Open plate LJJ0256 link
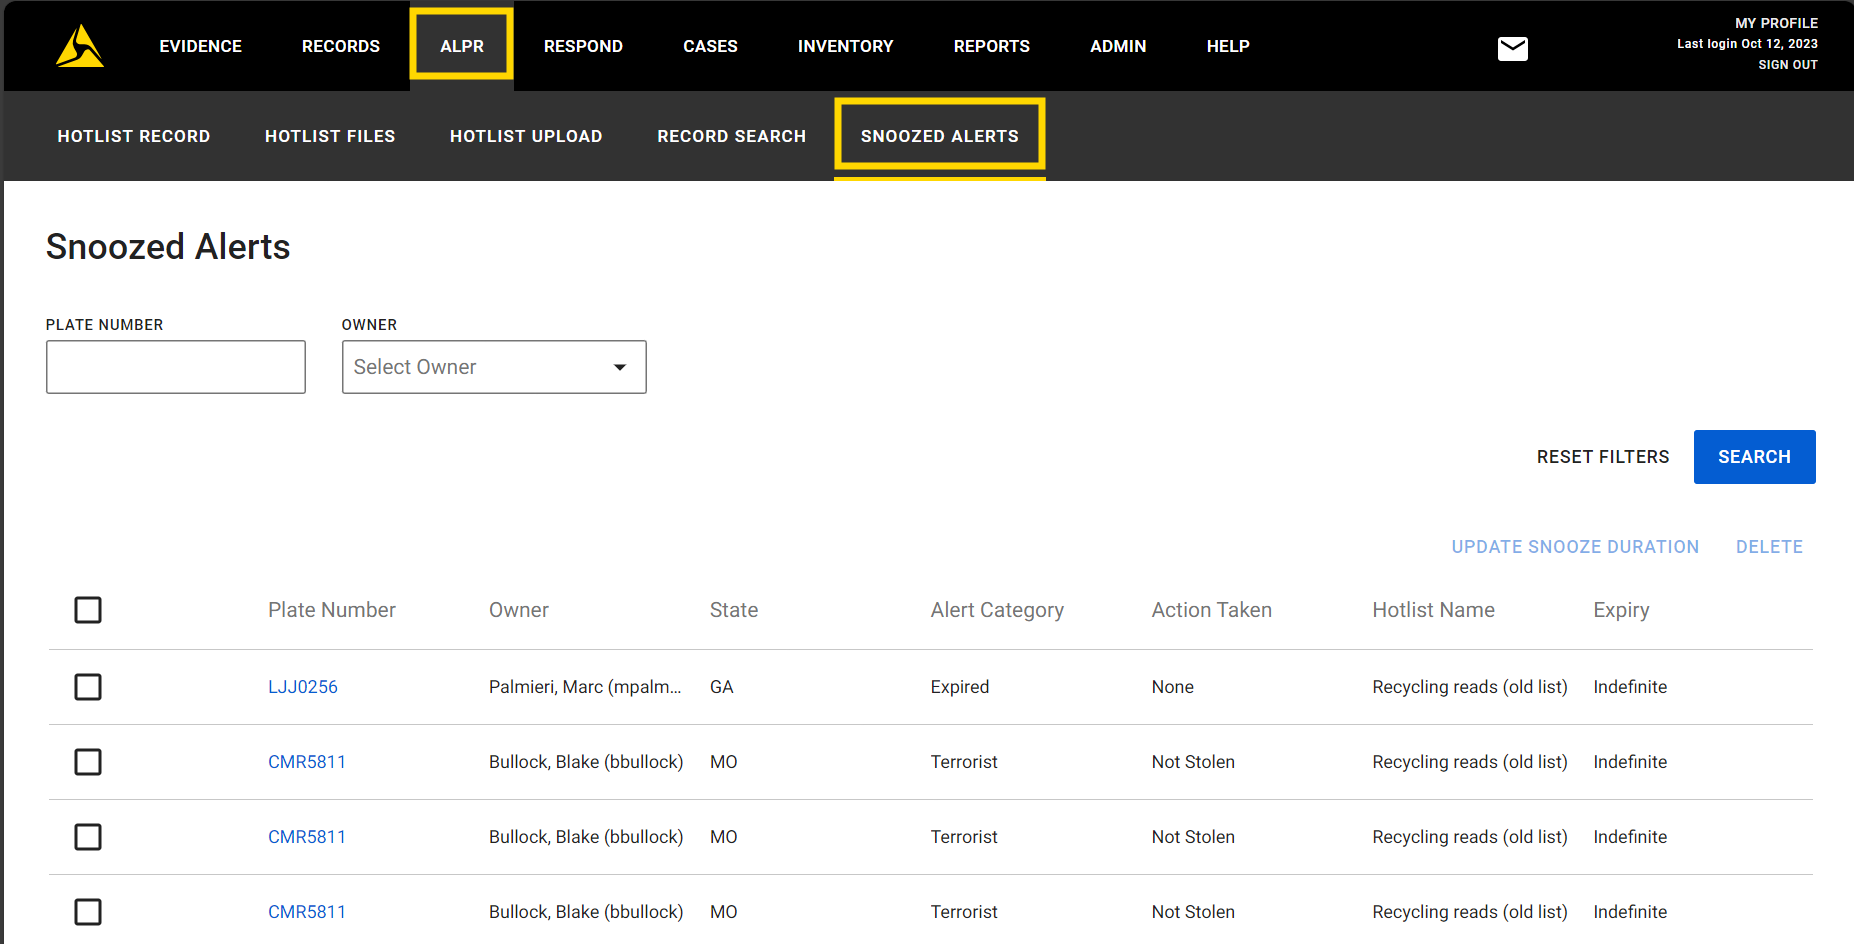 tap(303, 687)
